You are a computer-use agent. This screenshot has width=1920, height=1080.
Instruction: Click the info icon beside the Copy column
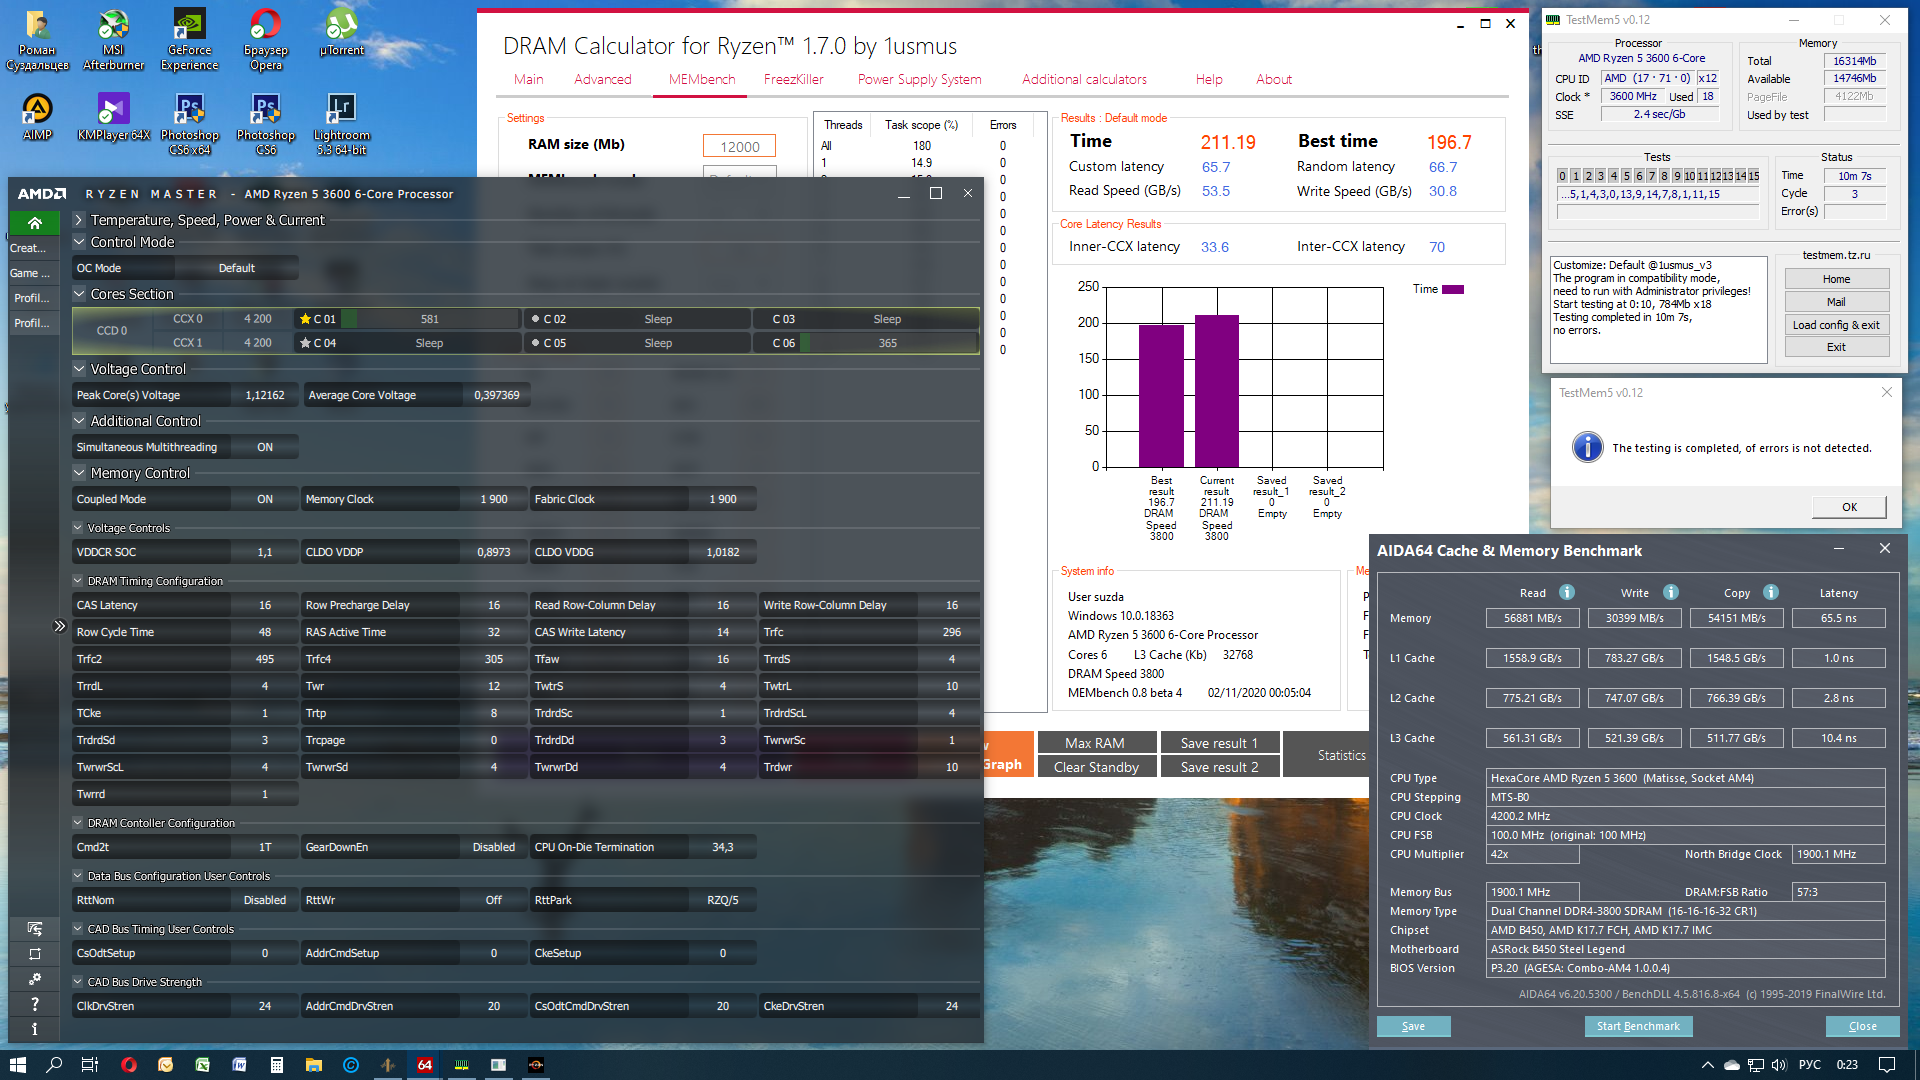[x=1770, y=592]
